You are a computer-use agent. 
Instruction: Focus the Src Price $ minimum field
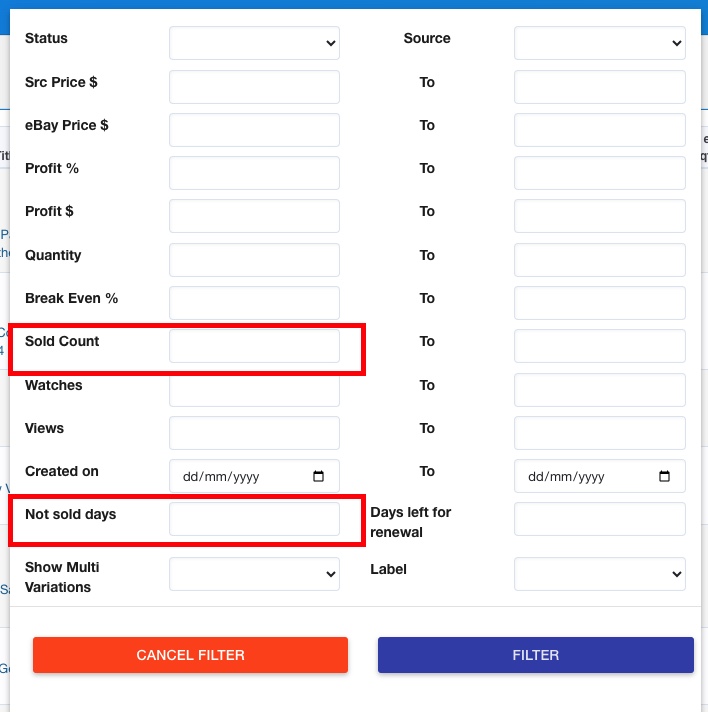click(x=254, y=87)
